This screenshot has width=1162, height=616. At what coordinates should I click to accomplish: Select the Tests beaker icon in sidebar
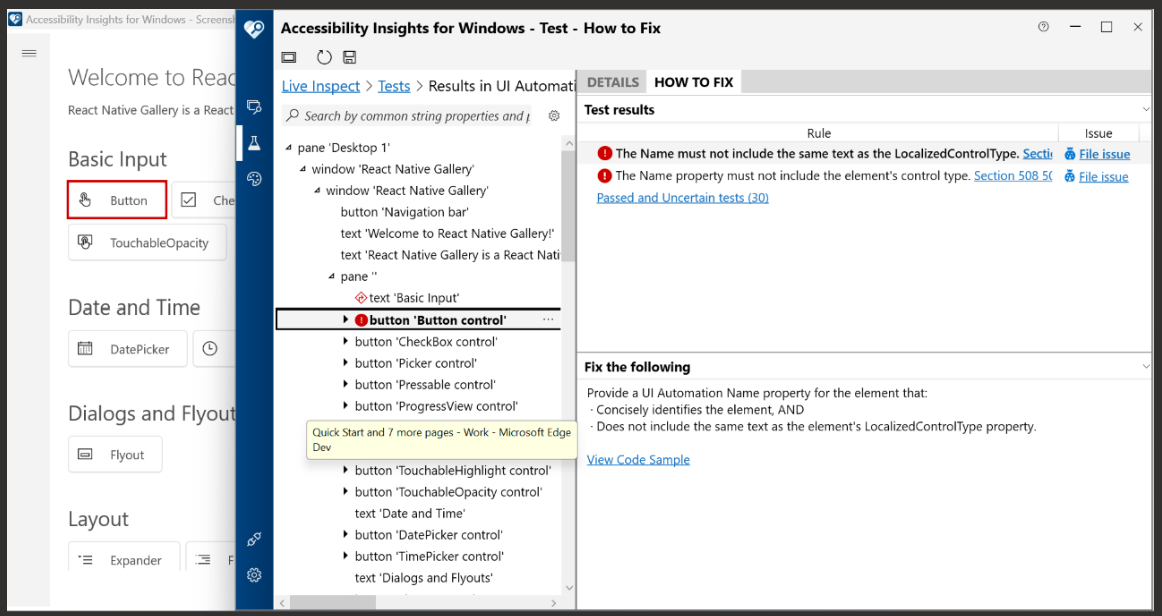(254, 143)
